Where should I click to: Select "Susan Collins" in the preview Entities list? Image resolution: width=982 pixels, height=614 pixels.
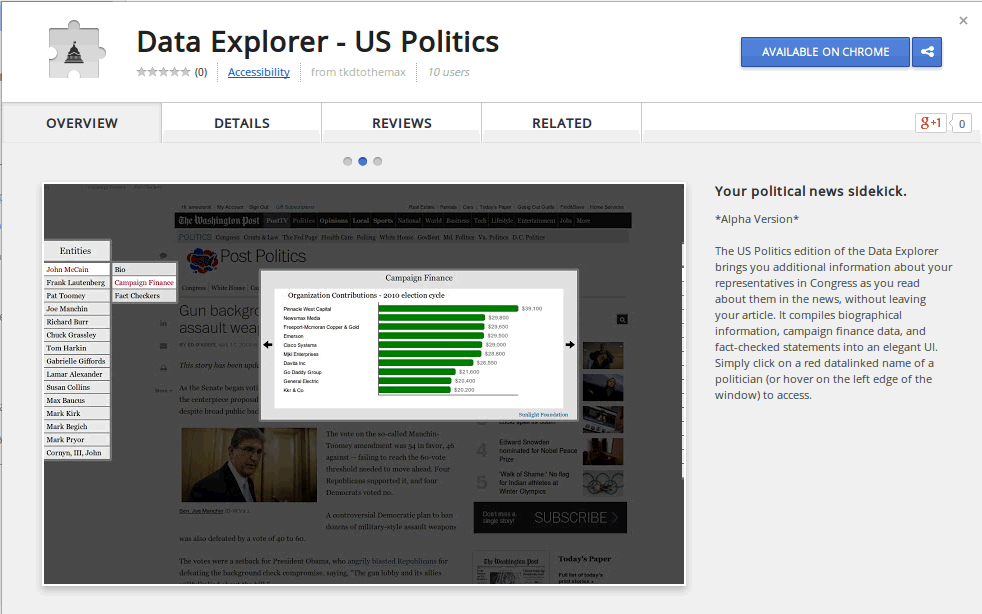(77, 388)
